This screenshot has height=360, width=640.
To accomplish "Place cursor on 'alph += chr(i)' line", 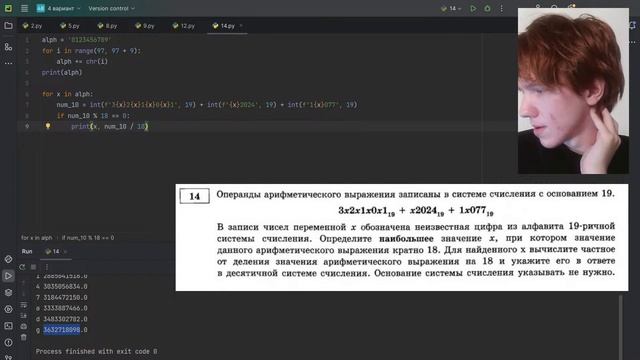I will [x=82, y=62].
